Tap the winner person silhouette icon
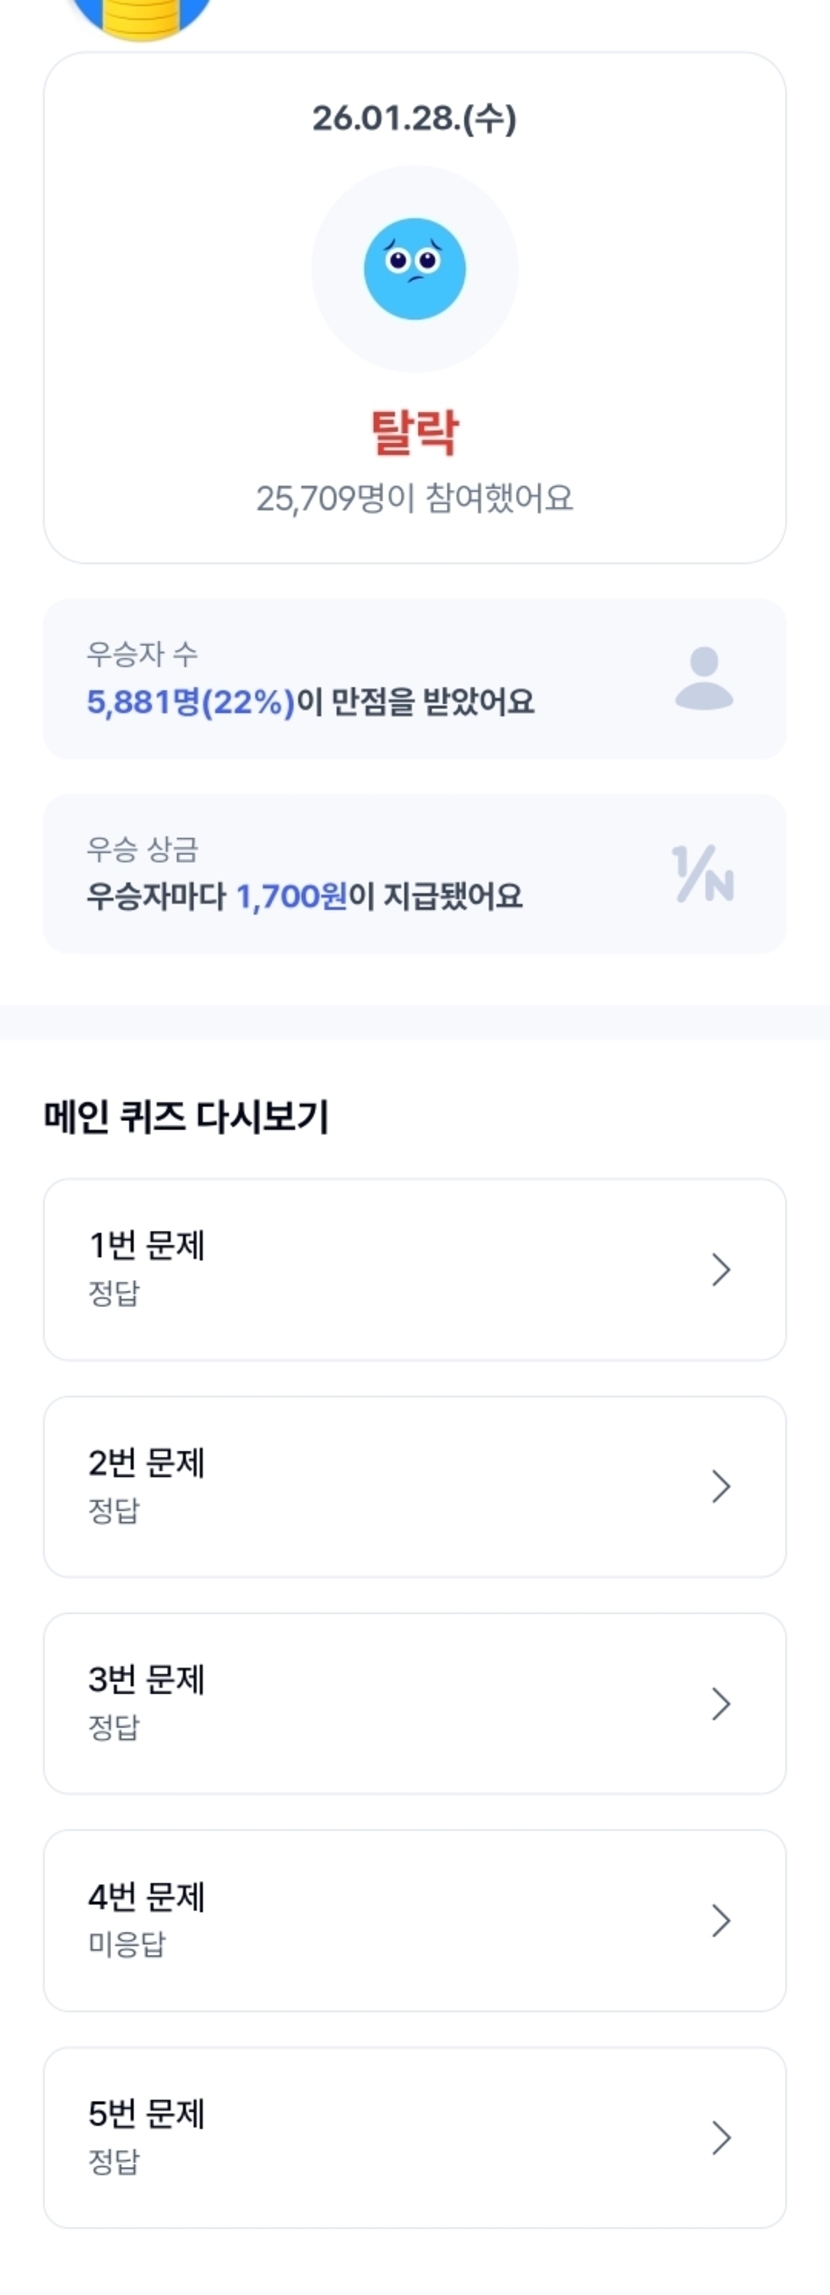 tap(704, 678)
